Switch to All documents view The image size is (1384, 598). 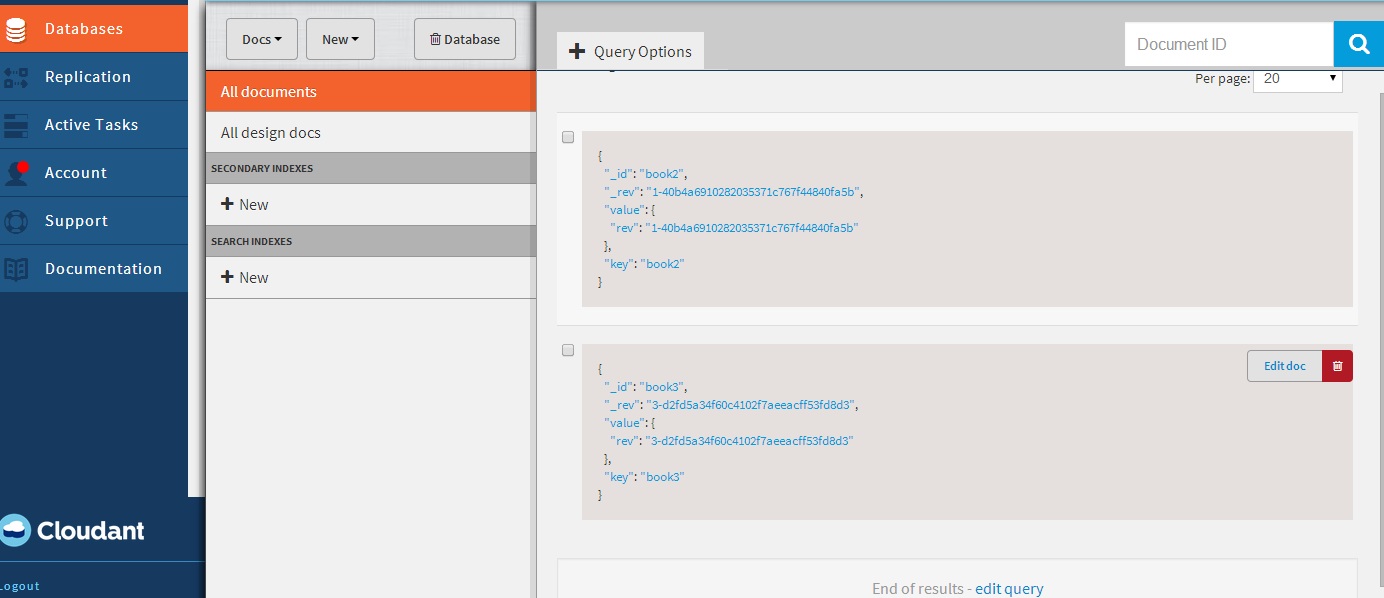(269, 92)
